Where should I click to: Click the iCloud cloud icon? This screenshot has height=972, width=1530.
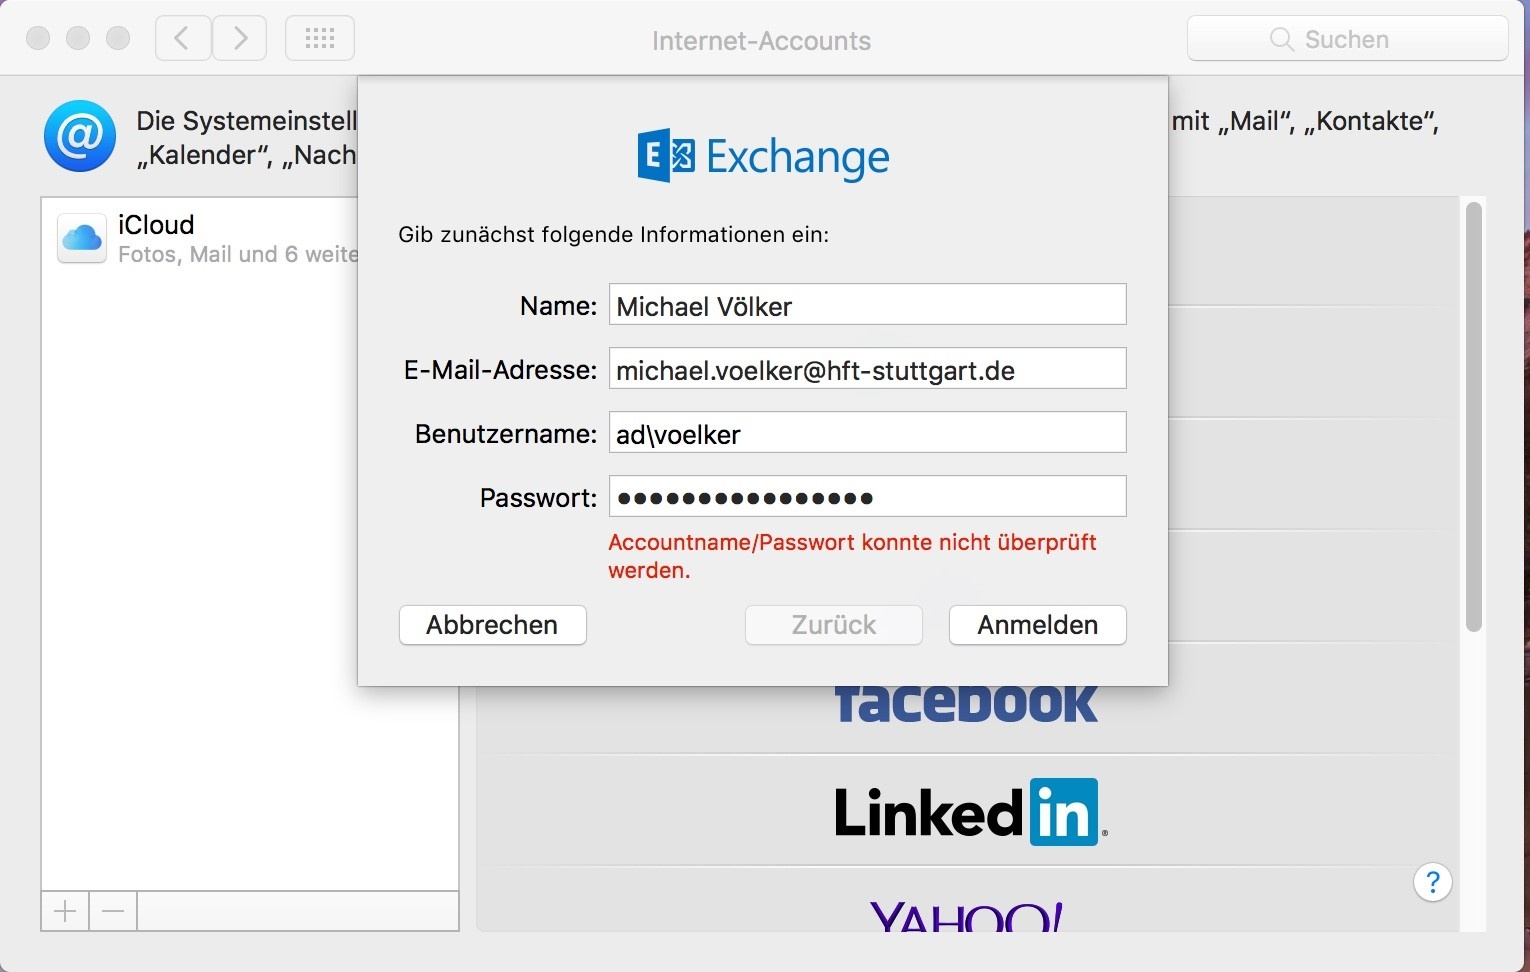click(x=82, y=238)
